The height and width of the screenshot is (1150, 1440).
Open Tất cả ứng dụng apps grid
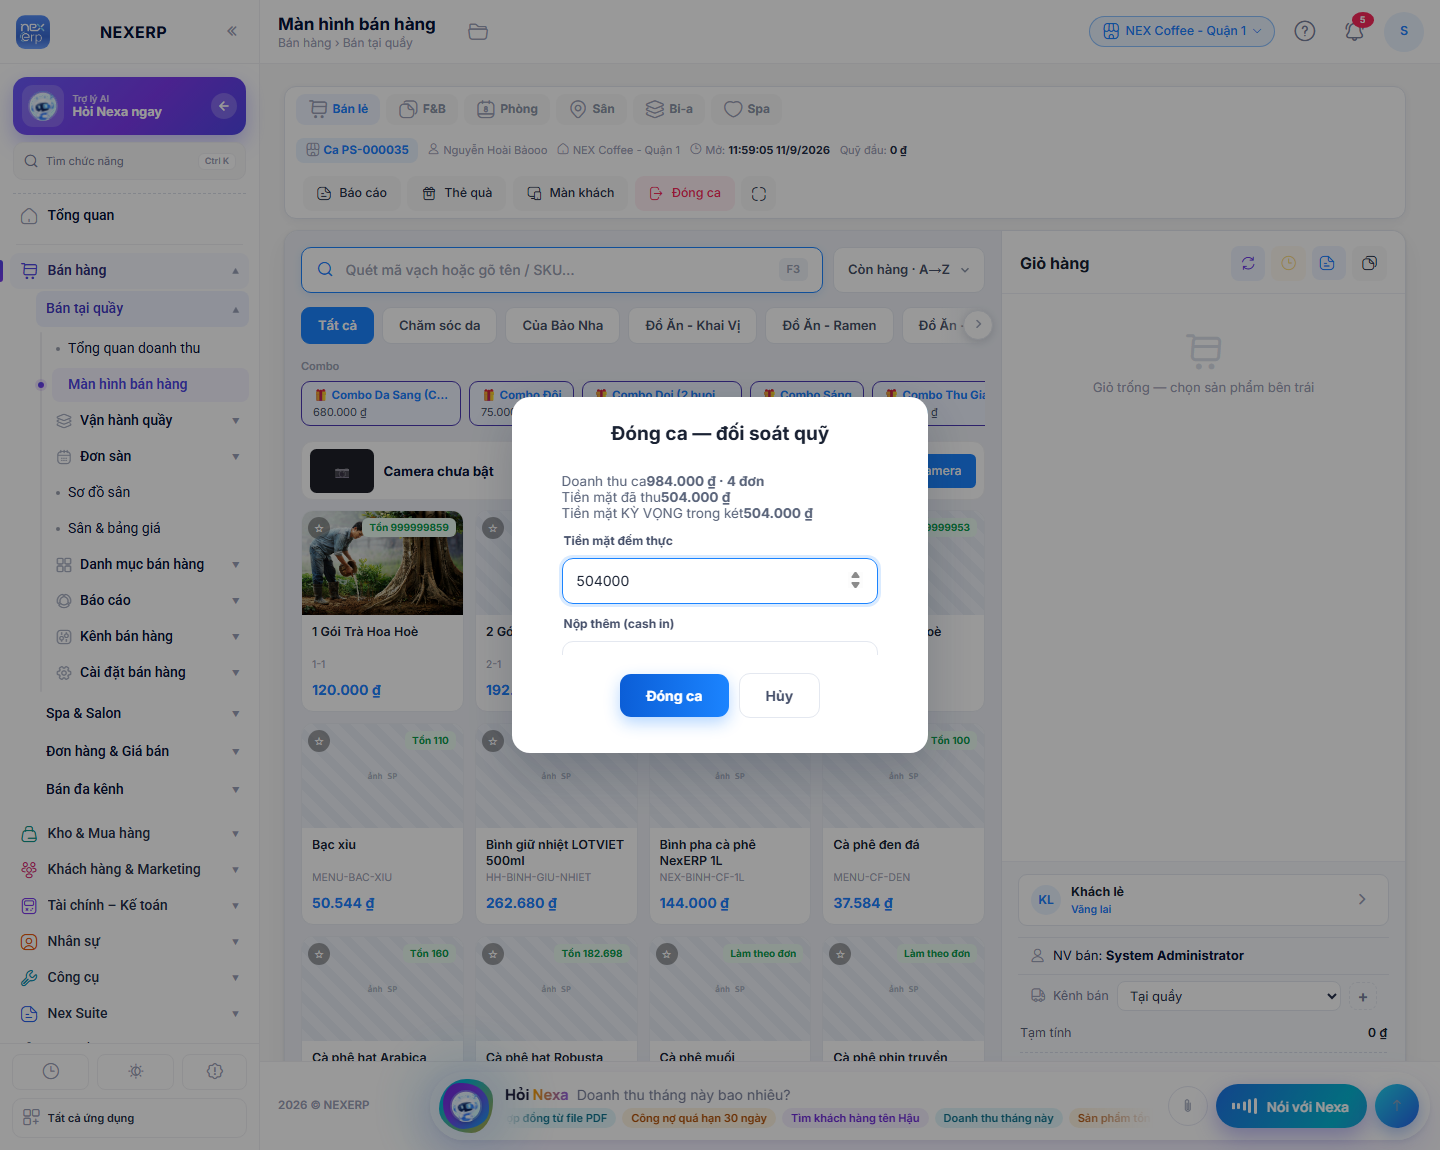point(130,1118)
